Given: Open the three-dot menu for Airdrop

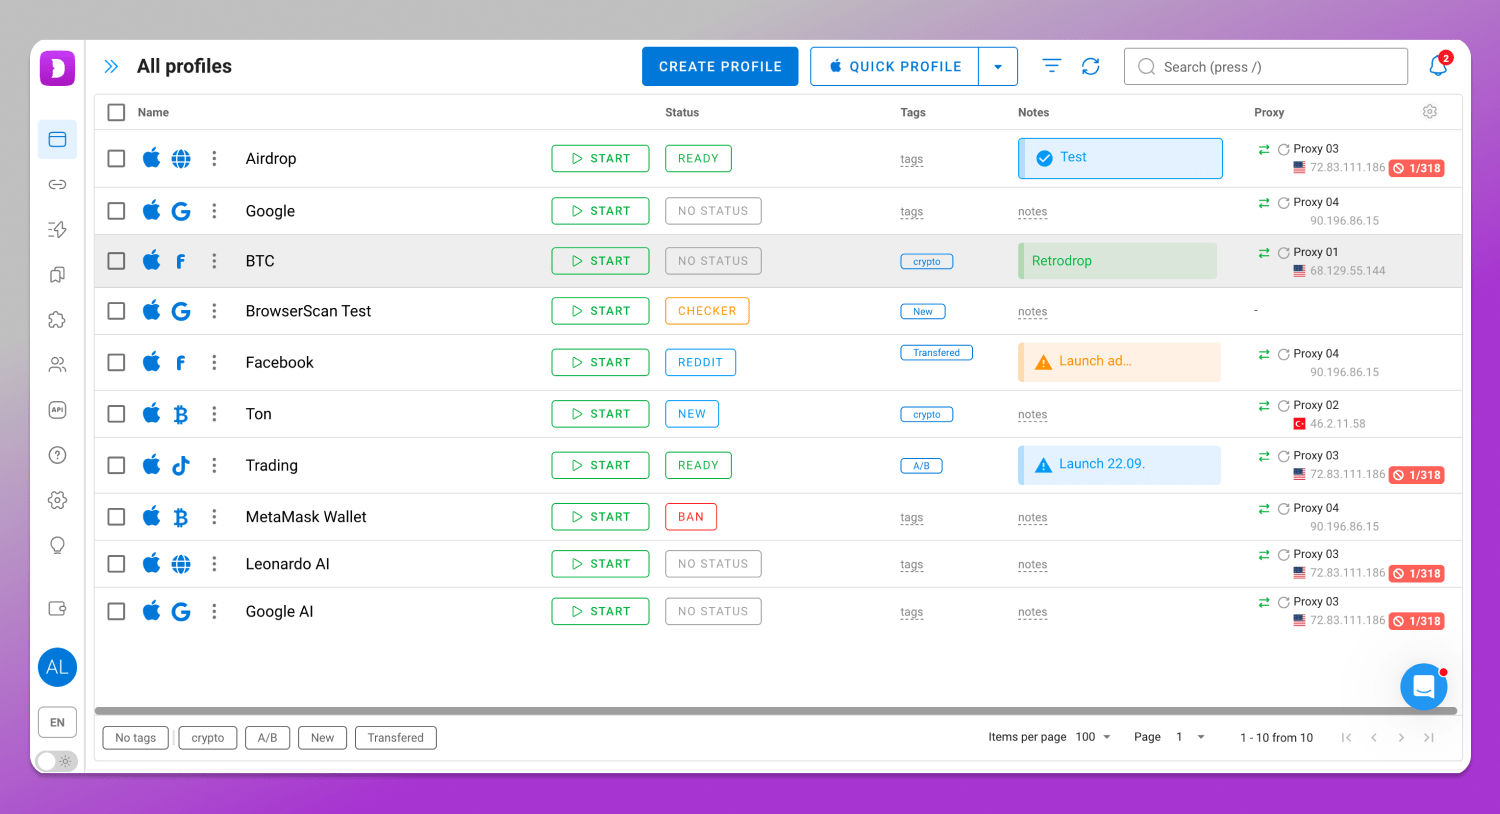Looking at the screenshot, I should (x=214, y=158).
